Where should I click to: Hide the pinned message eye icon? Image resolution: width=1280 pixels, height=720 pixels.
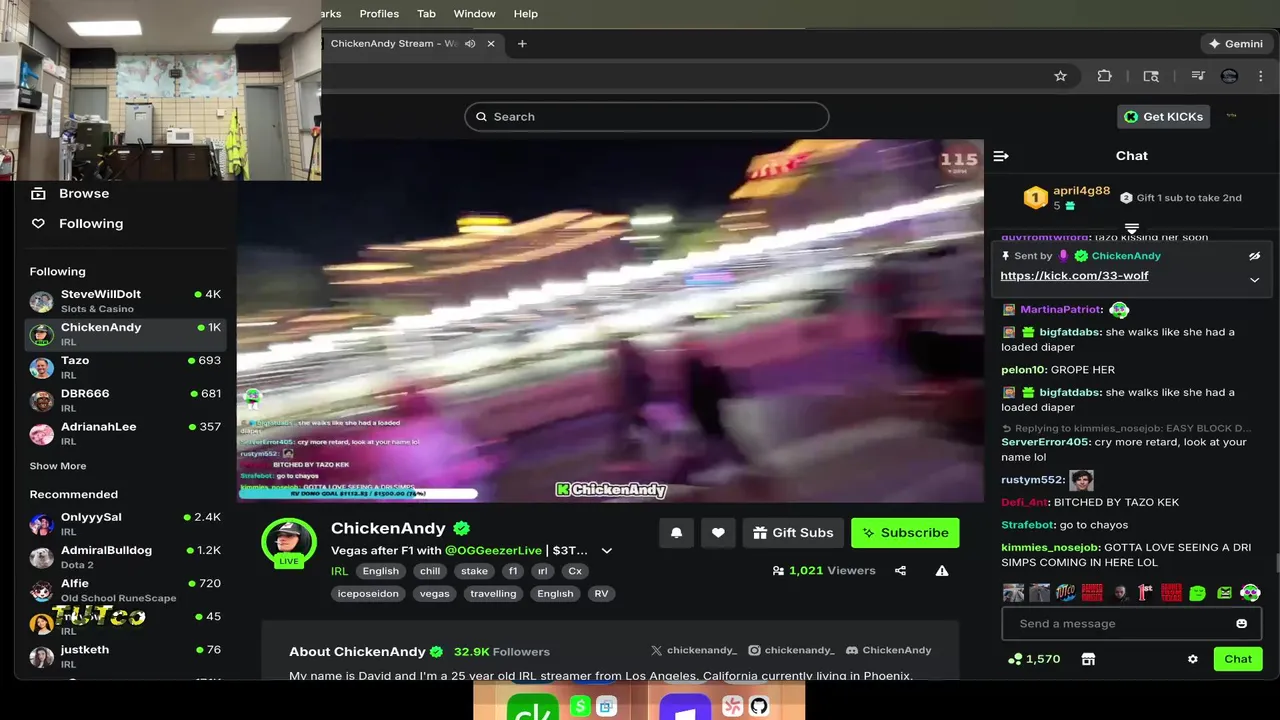coord(1254,256)
